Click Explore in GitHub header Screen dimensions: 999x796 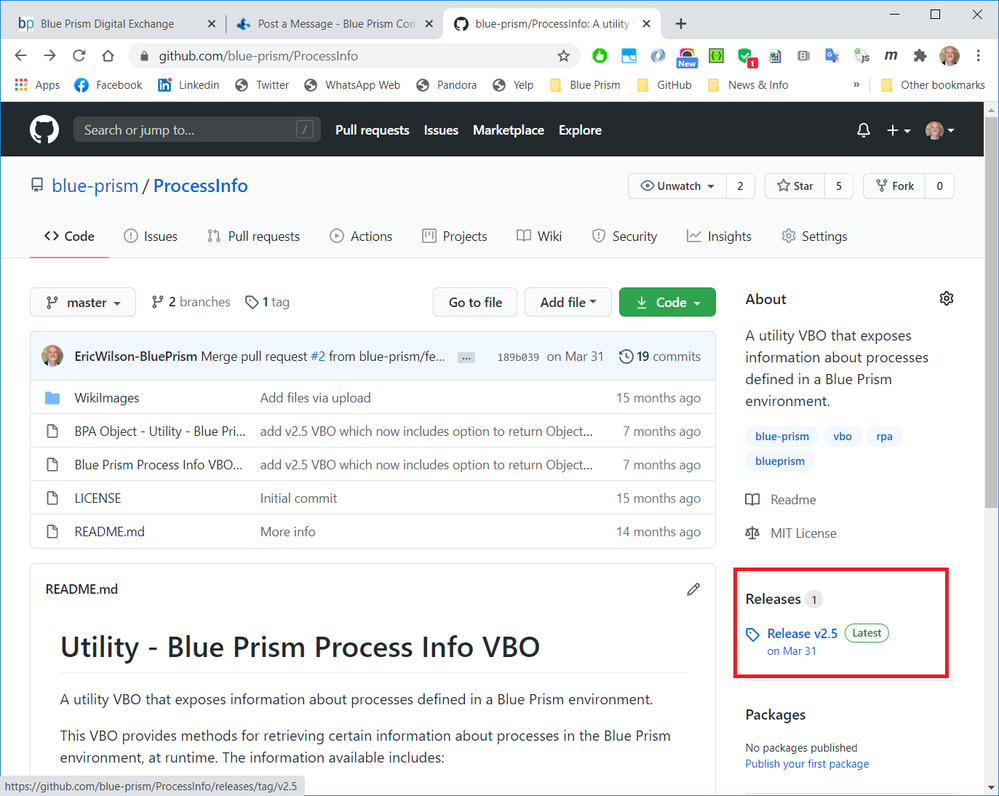coord(580,130)
